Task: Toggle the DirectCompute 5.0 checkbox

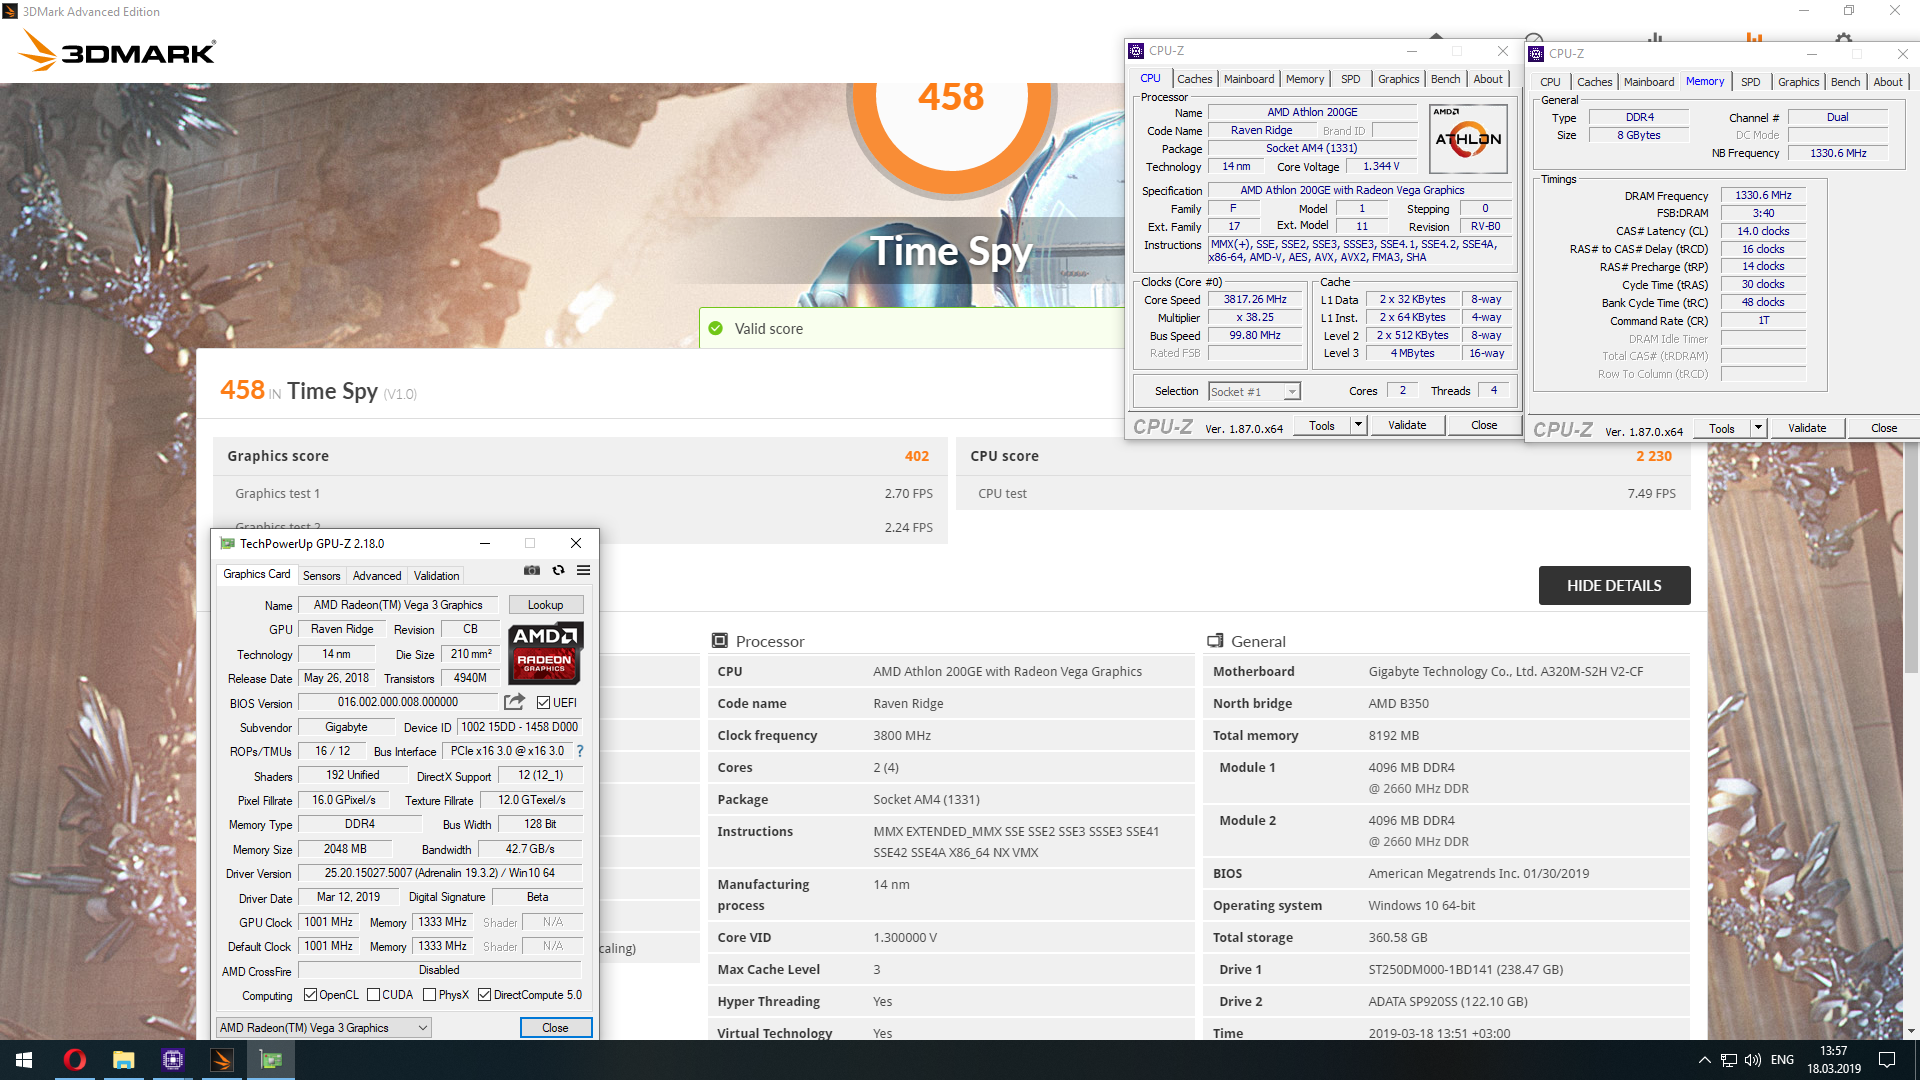Action: 484,994
